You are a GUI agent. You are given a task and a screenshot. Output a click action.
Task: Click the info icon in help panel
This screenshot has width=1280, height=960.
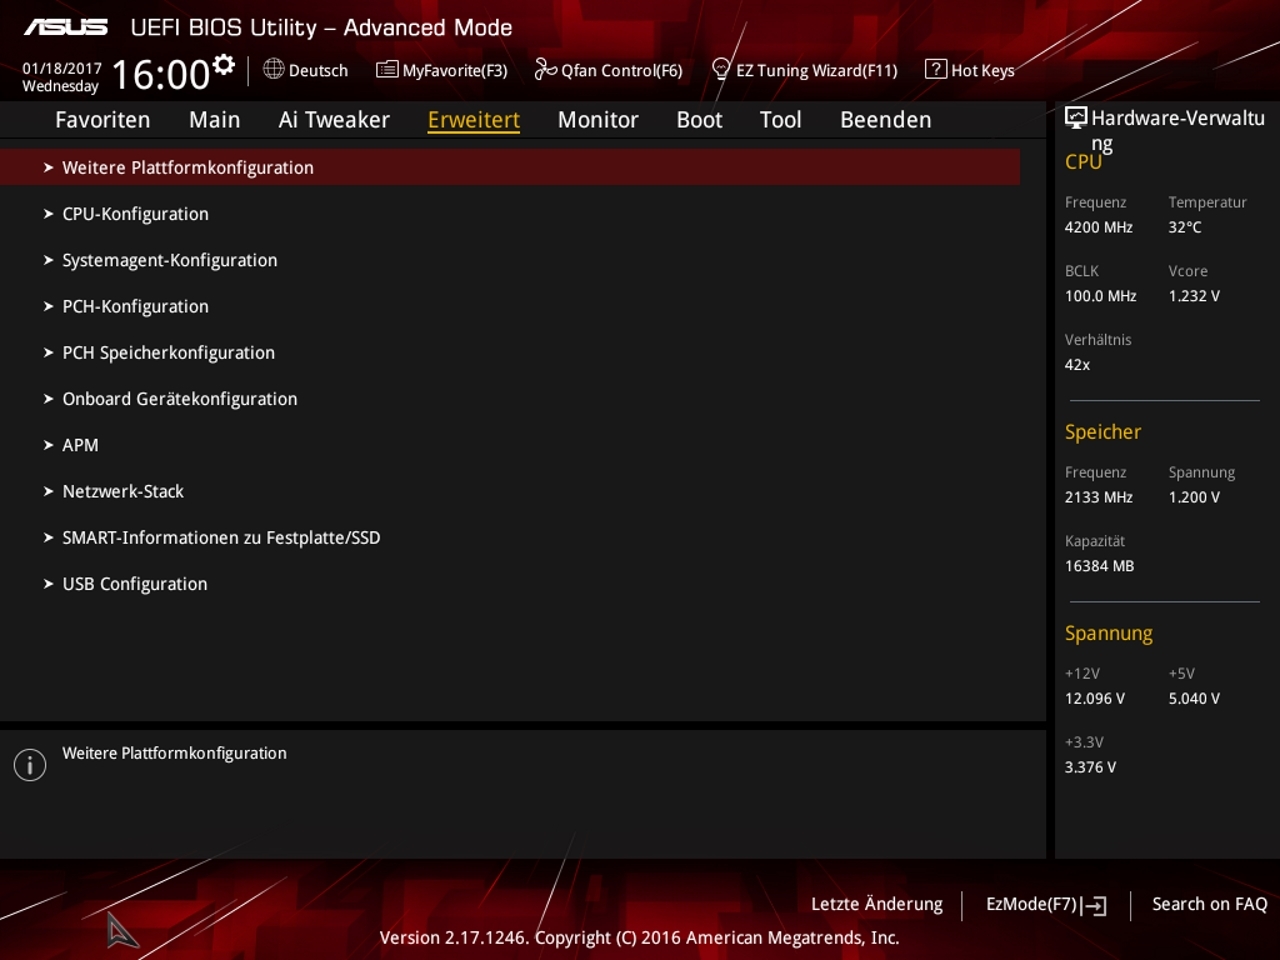coord(30,765)
